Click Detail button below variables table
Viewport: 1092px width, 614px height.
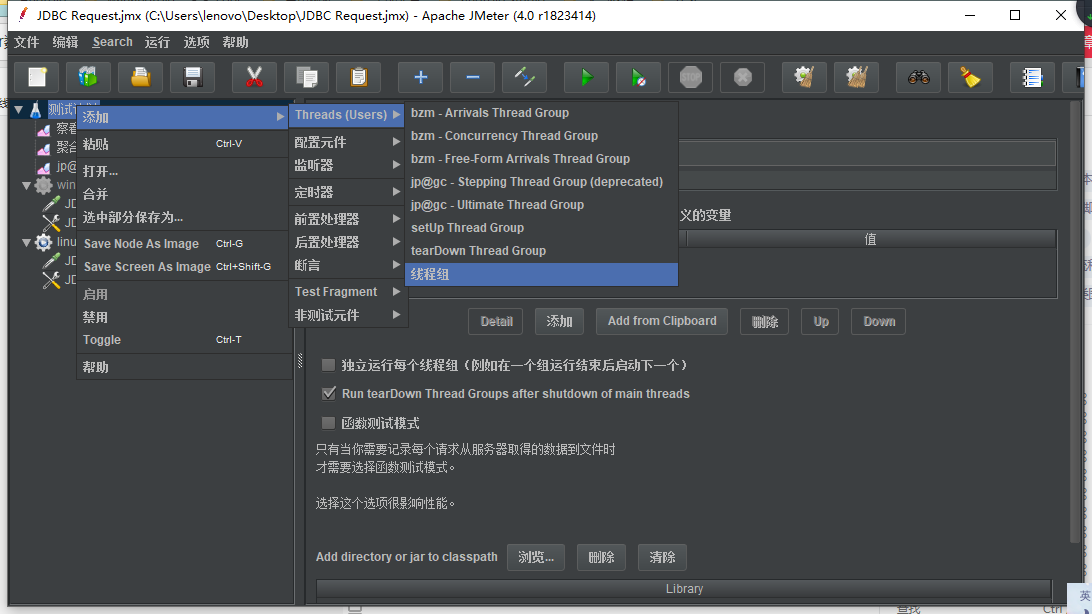pos(497,322)
